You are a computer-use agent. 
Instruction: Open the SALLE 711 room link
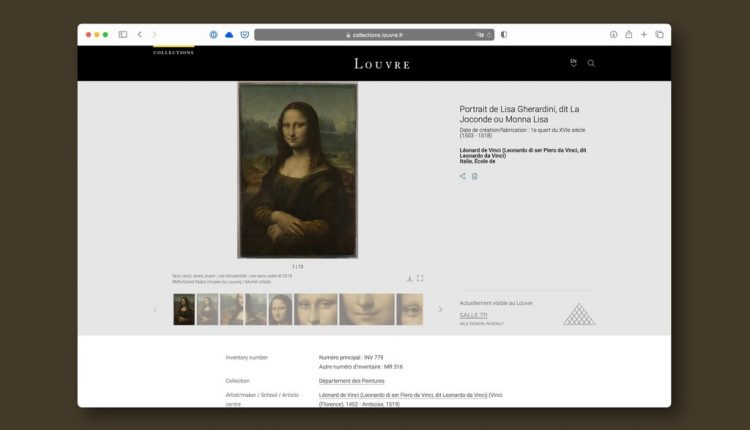pos(473,315)
